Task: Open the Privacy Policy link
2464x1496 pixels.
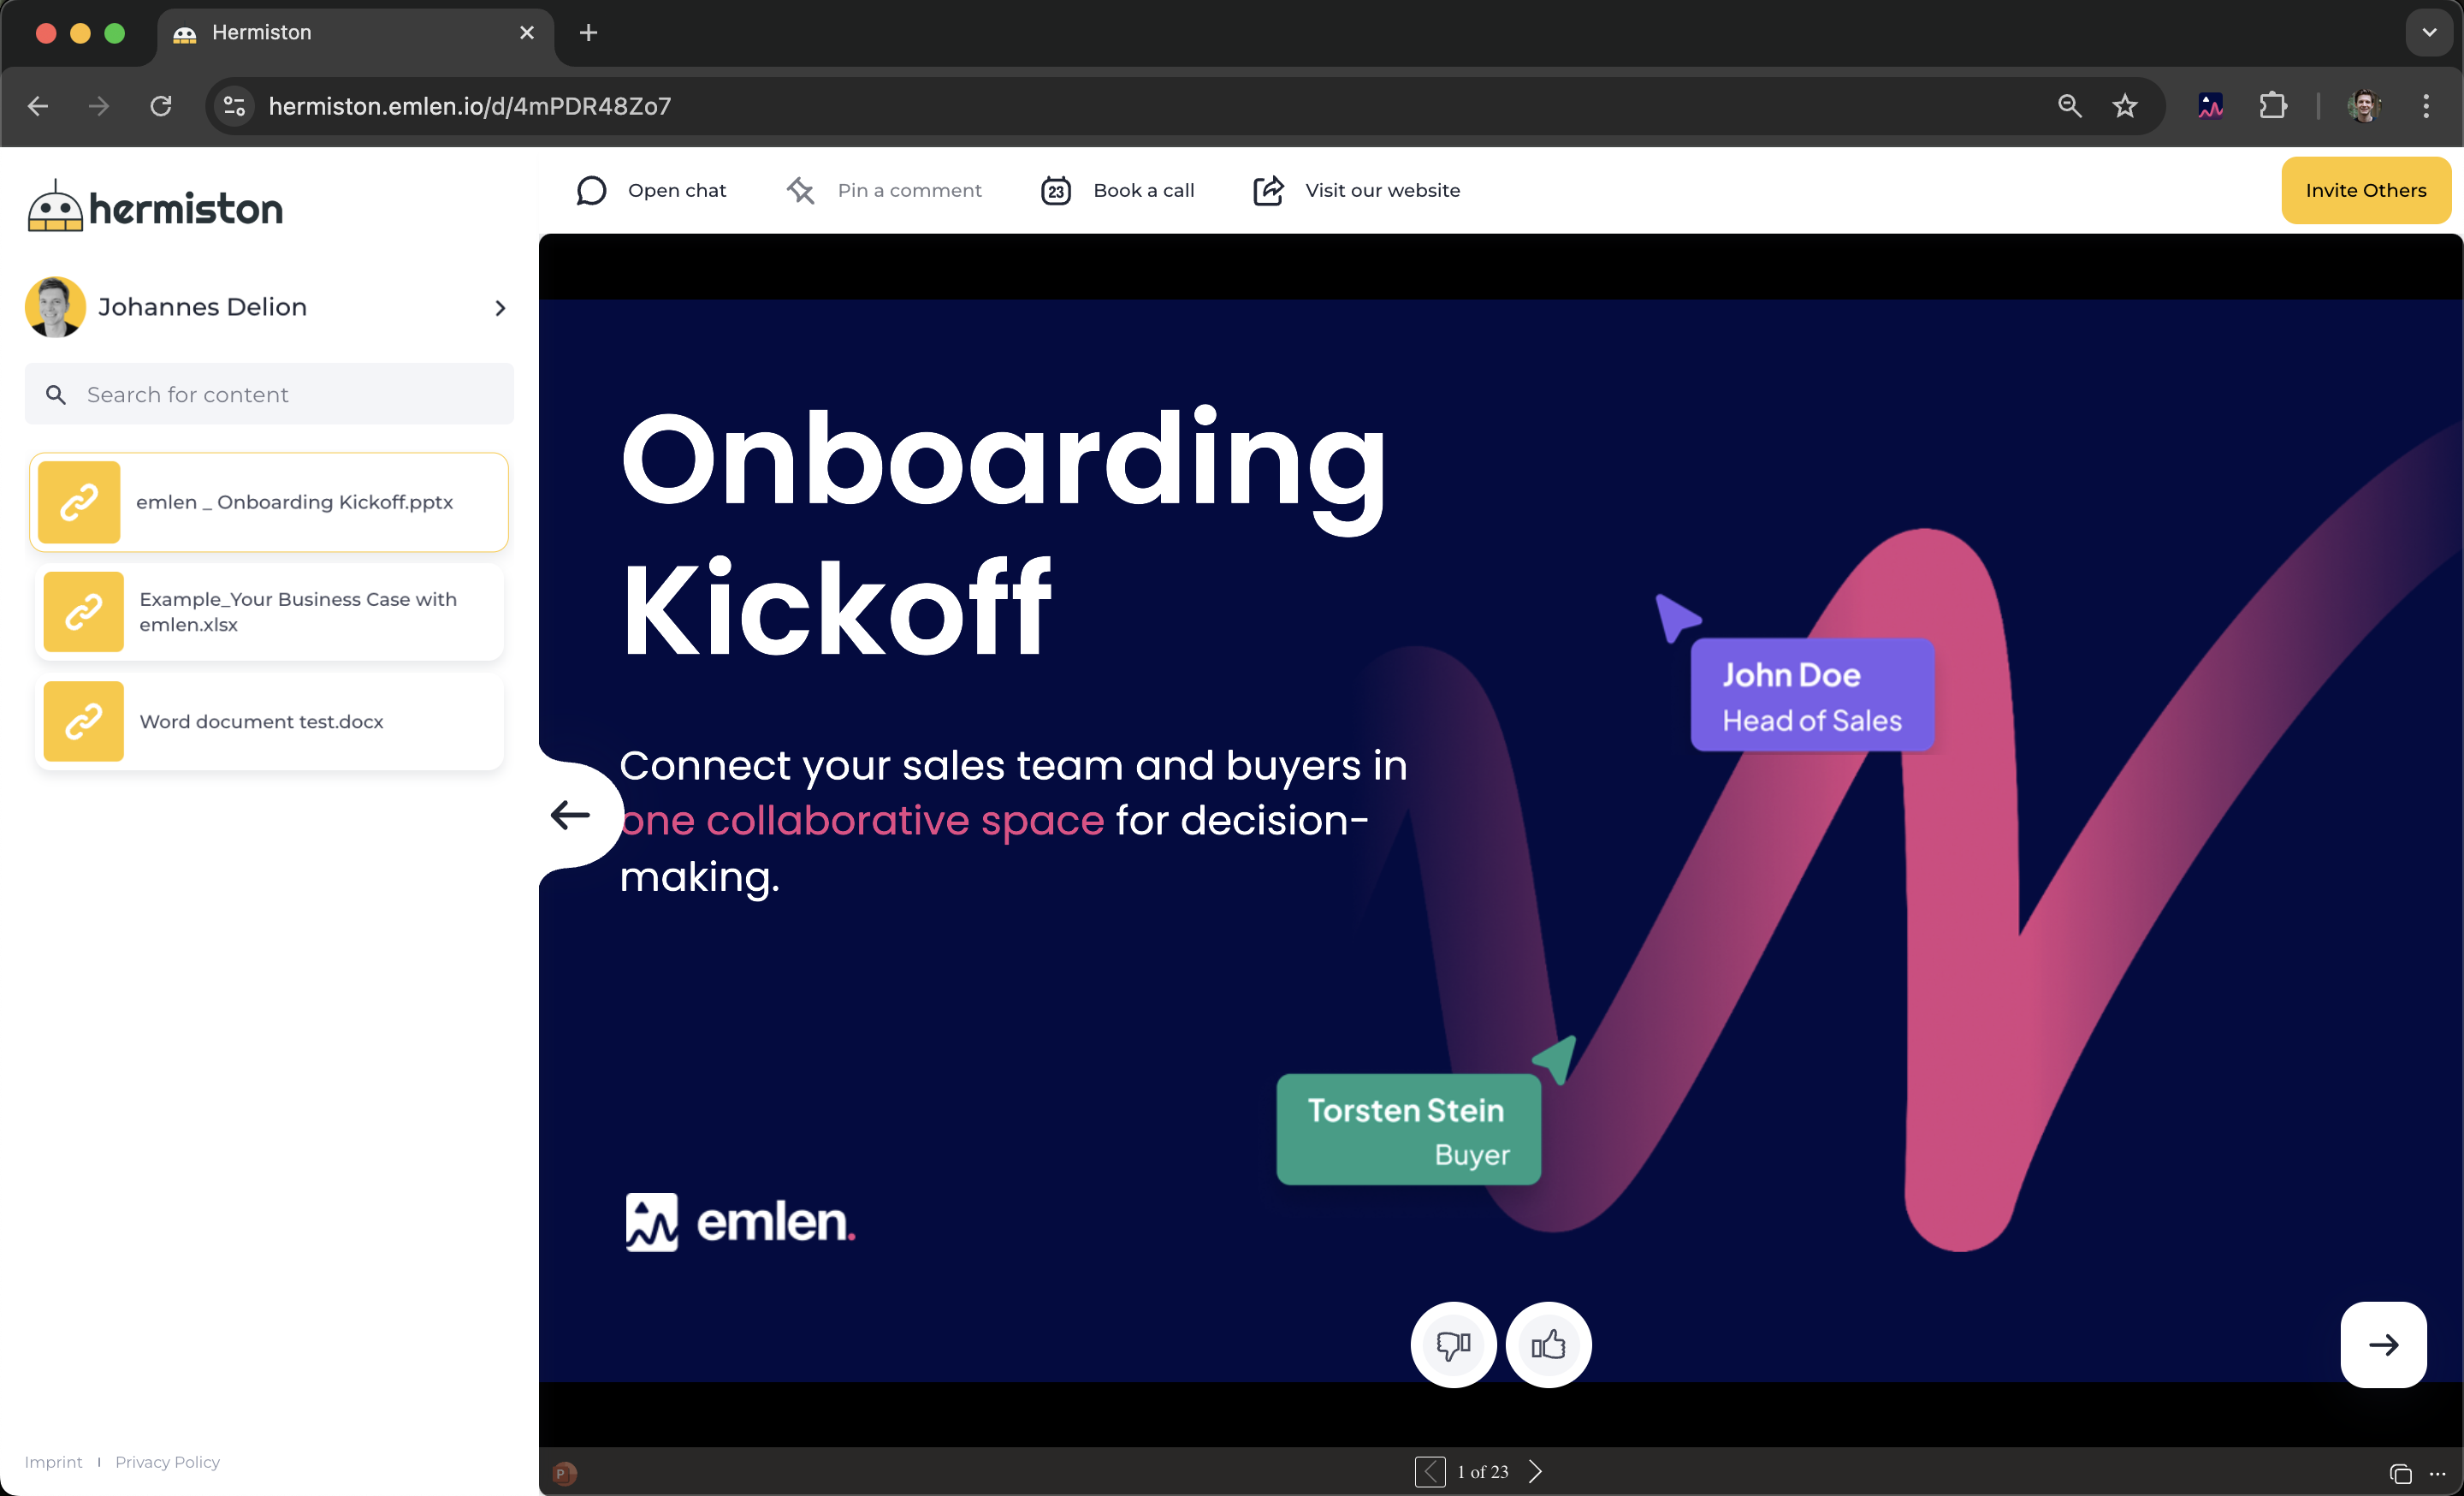Action: tap(167, 1462)
